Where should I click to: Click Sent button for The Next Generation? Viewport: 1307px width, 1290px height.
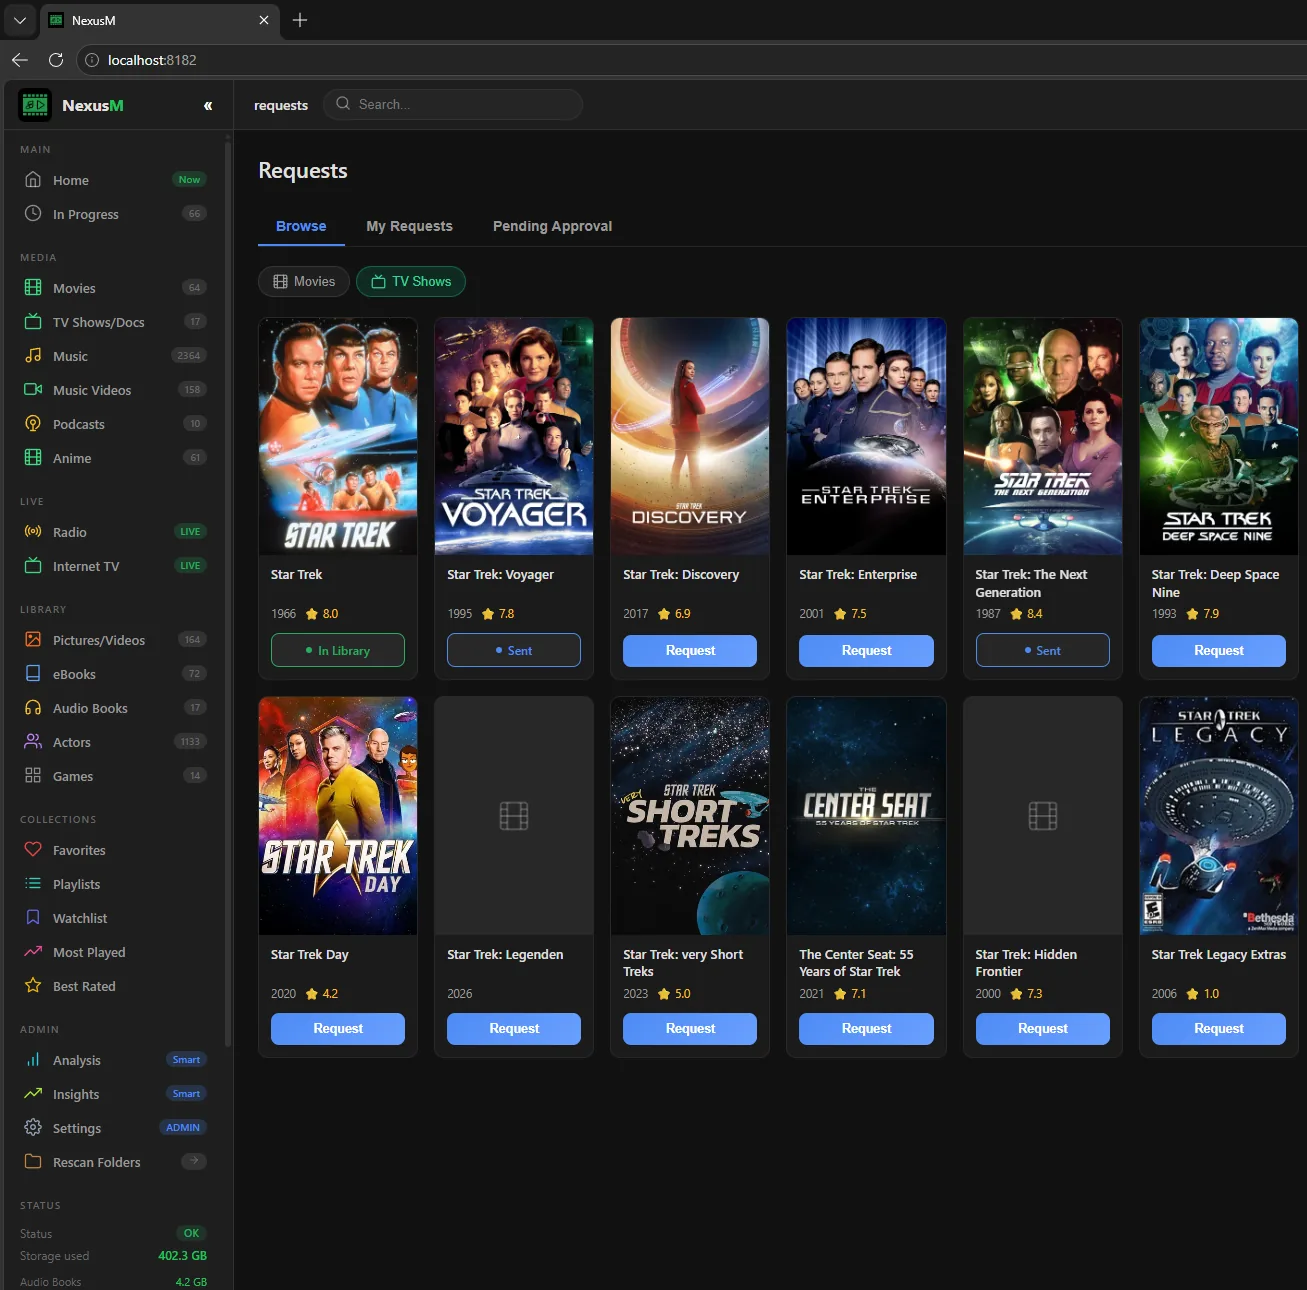point(1043,651)
